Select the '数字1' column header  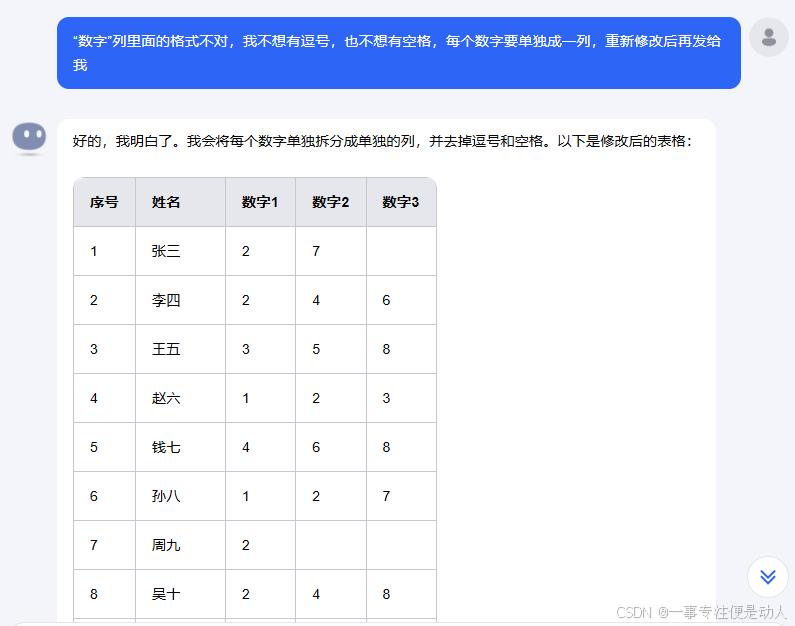click(261, 202)
